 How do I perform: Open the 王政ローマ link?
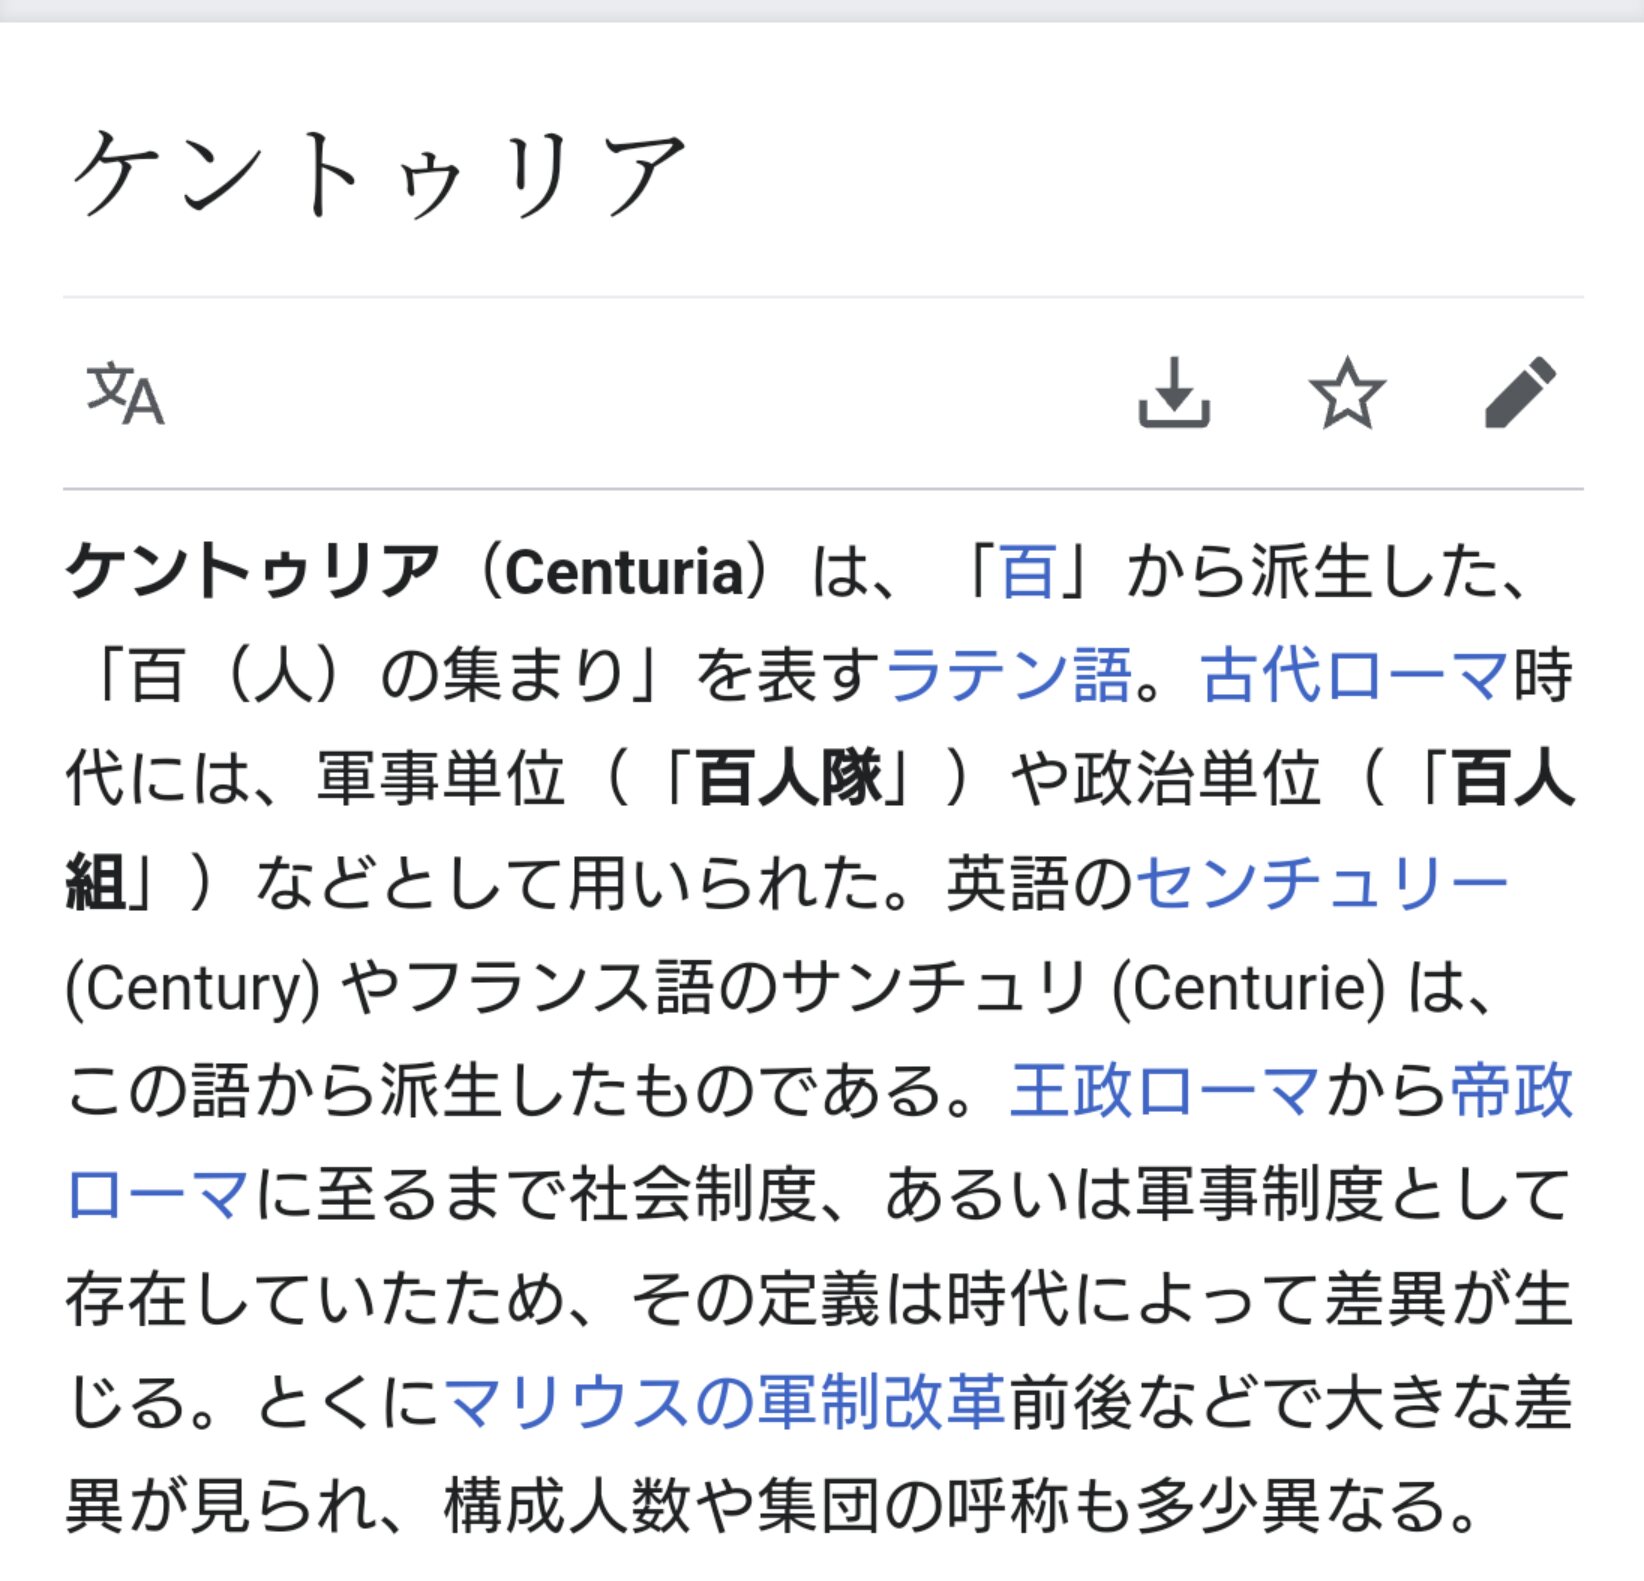point(1165,1091)
